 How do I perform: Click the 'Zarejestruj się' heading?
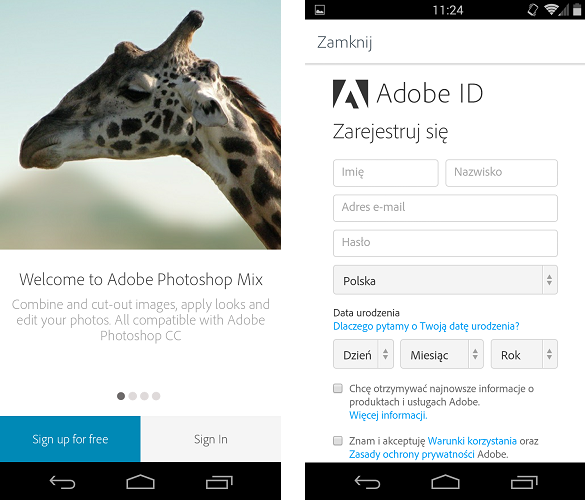(x=390, y=132)
